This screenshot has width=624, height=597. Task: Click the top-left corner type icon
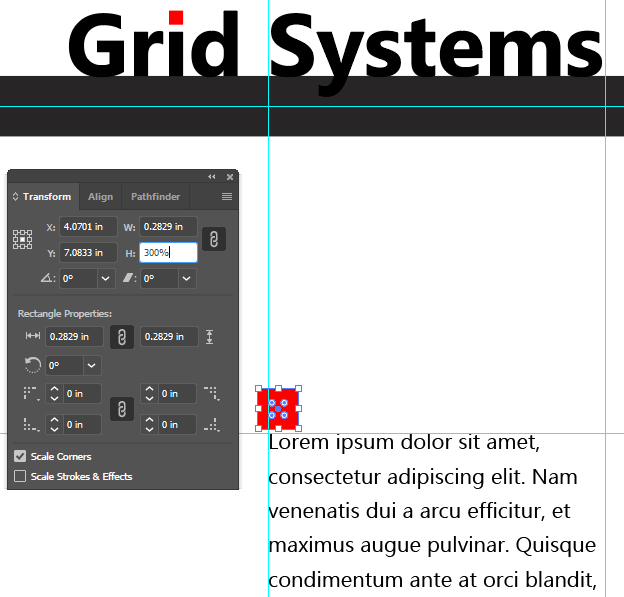pos(30,394)
